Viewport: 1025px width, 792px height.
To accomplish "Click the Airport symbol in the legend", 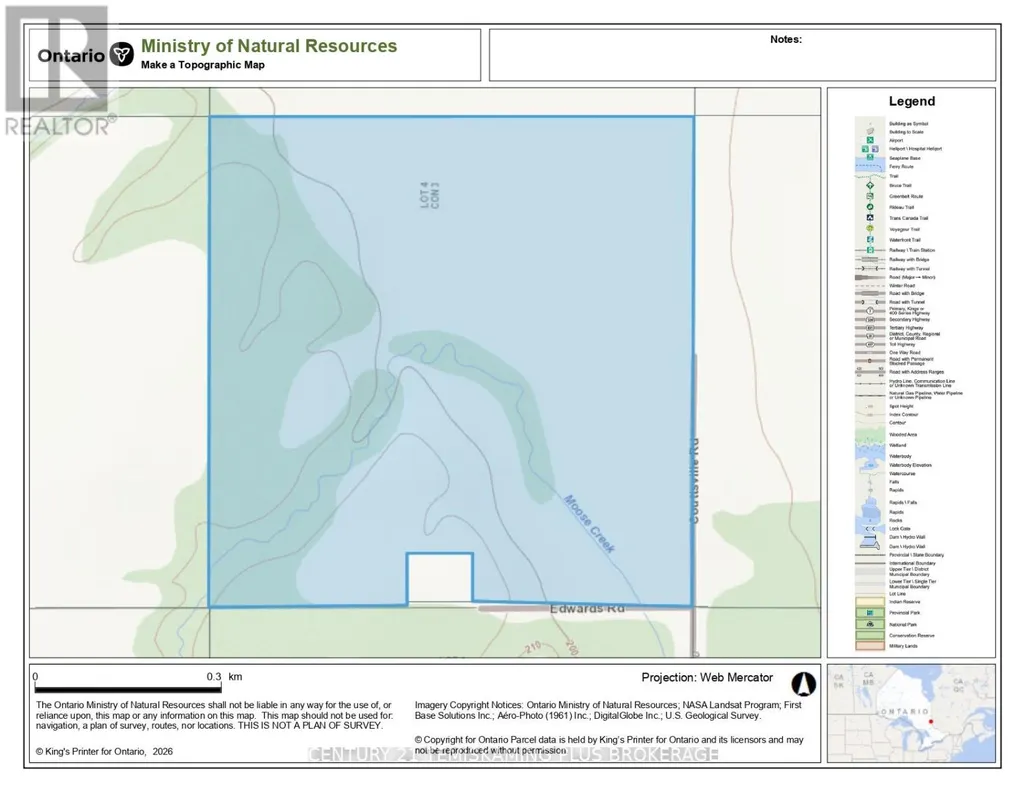I will coord(870,140).
